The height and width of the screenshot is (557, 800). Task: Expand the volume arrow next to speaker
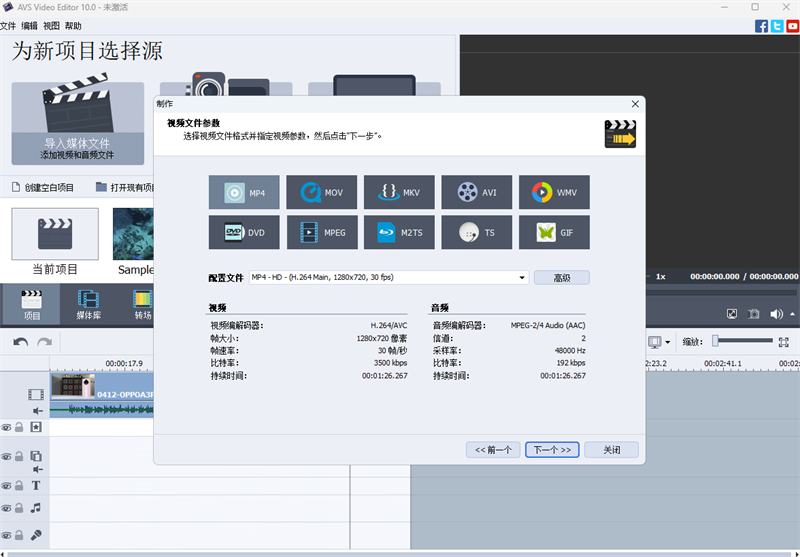[792, 314]
